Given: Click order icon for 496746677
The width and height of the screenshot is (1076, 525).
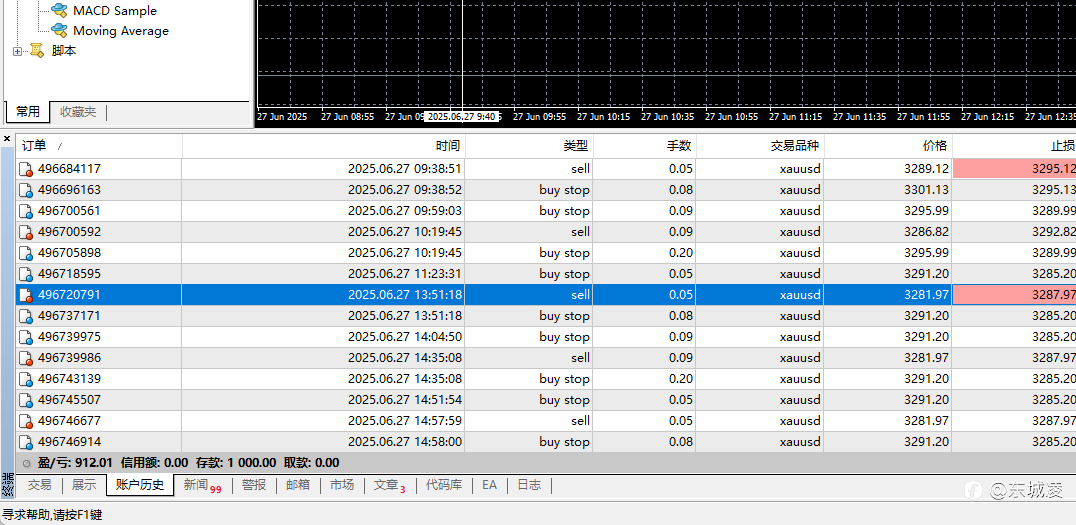Looking at the screenshot, I should click(x=26, y=421).
